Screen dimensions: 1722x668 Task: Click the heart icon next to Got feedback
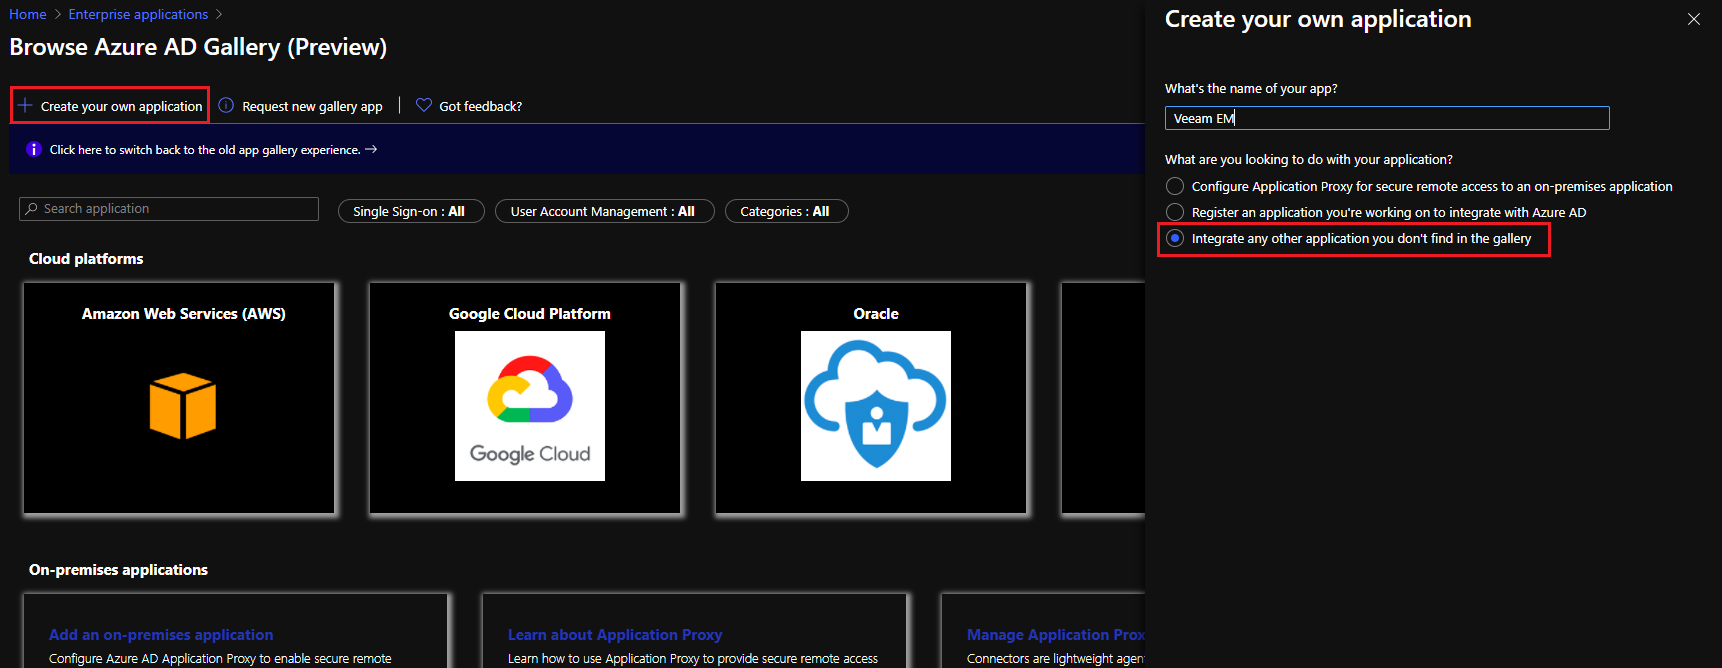pos(424,105)
